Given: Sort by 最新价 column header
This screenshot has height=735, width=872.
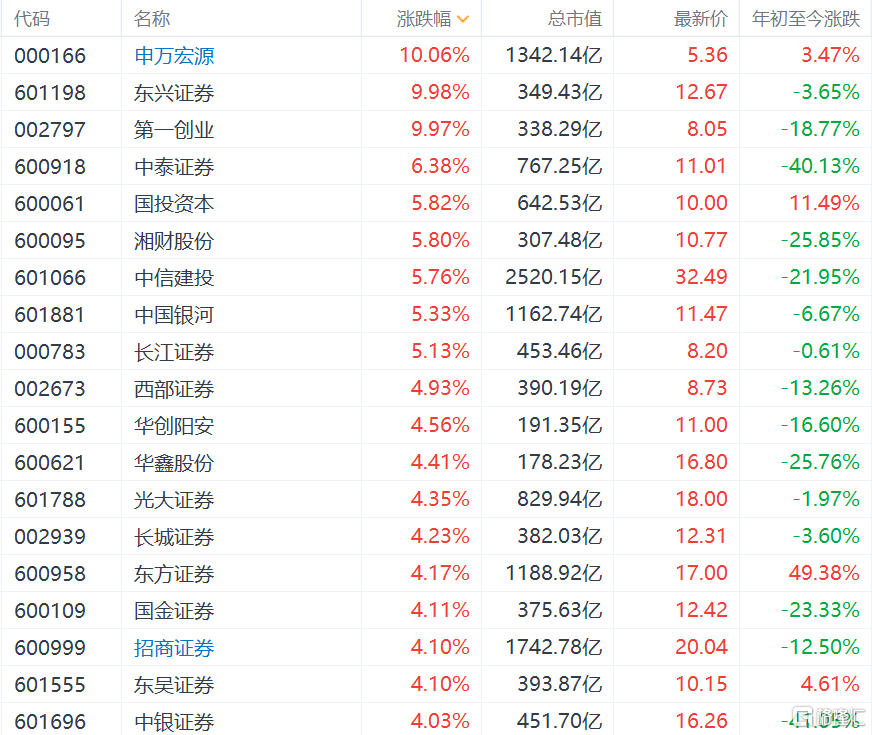Looking at the screenshot, I should coord(701,19).
